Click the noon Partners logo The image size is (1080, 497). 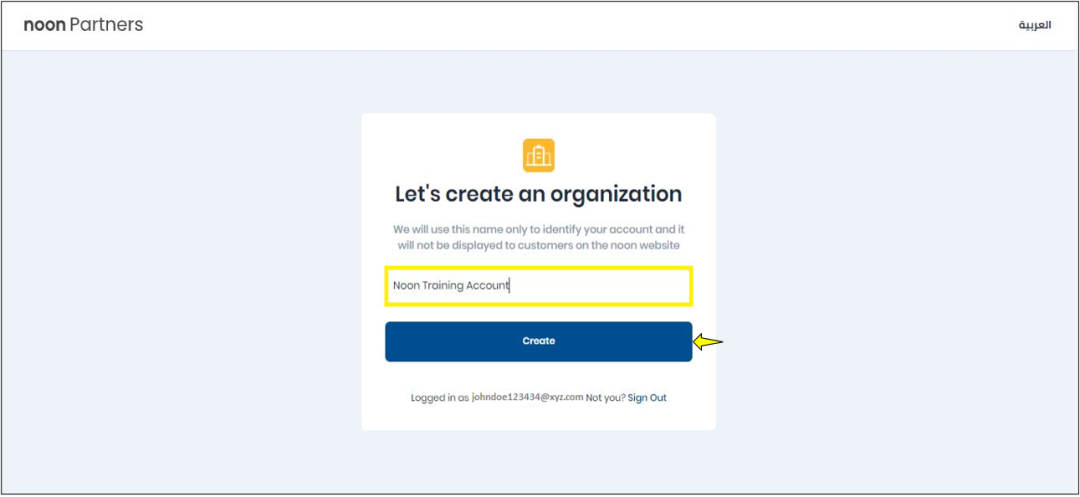[83, 25]
